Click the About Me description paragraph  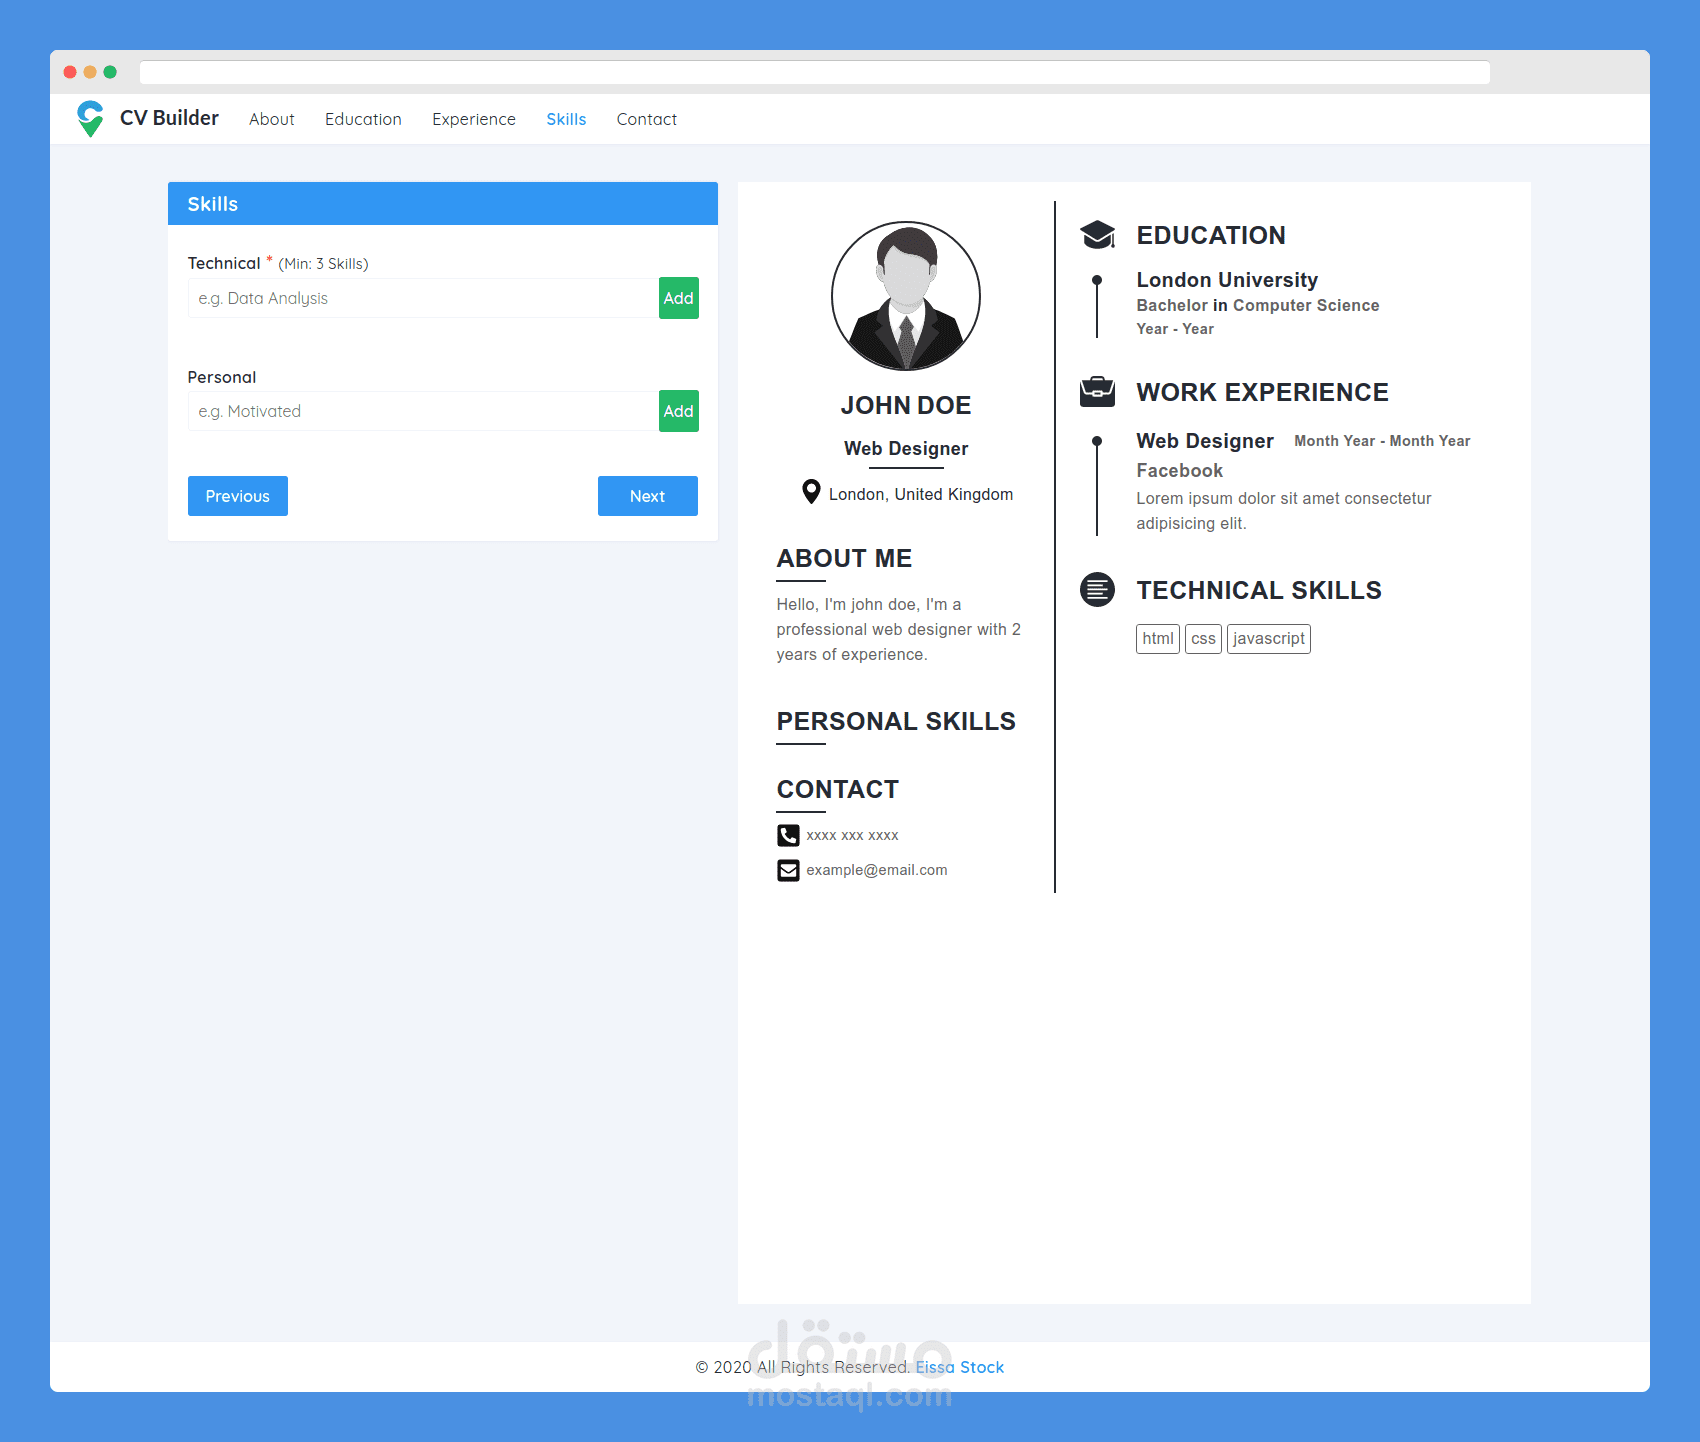[899, 629]
